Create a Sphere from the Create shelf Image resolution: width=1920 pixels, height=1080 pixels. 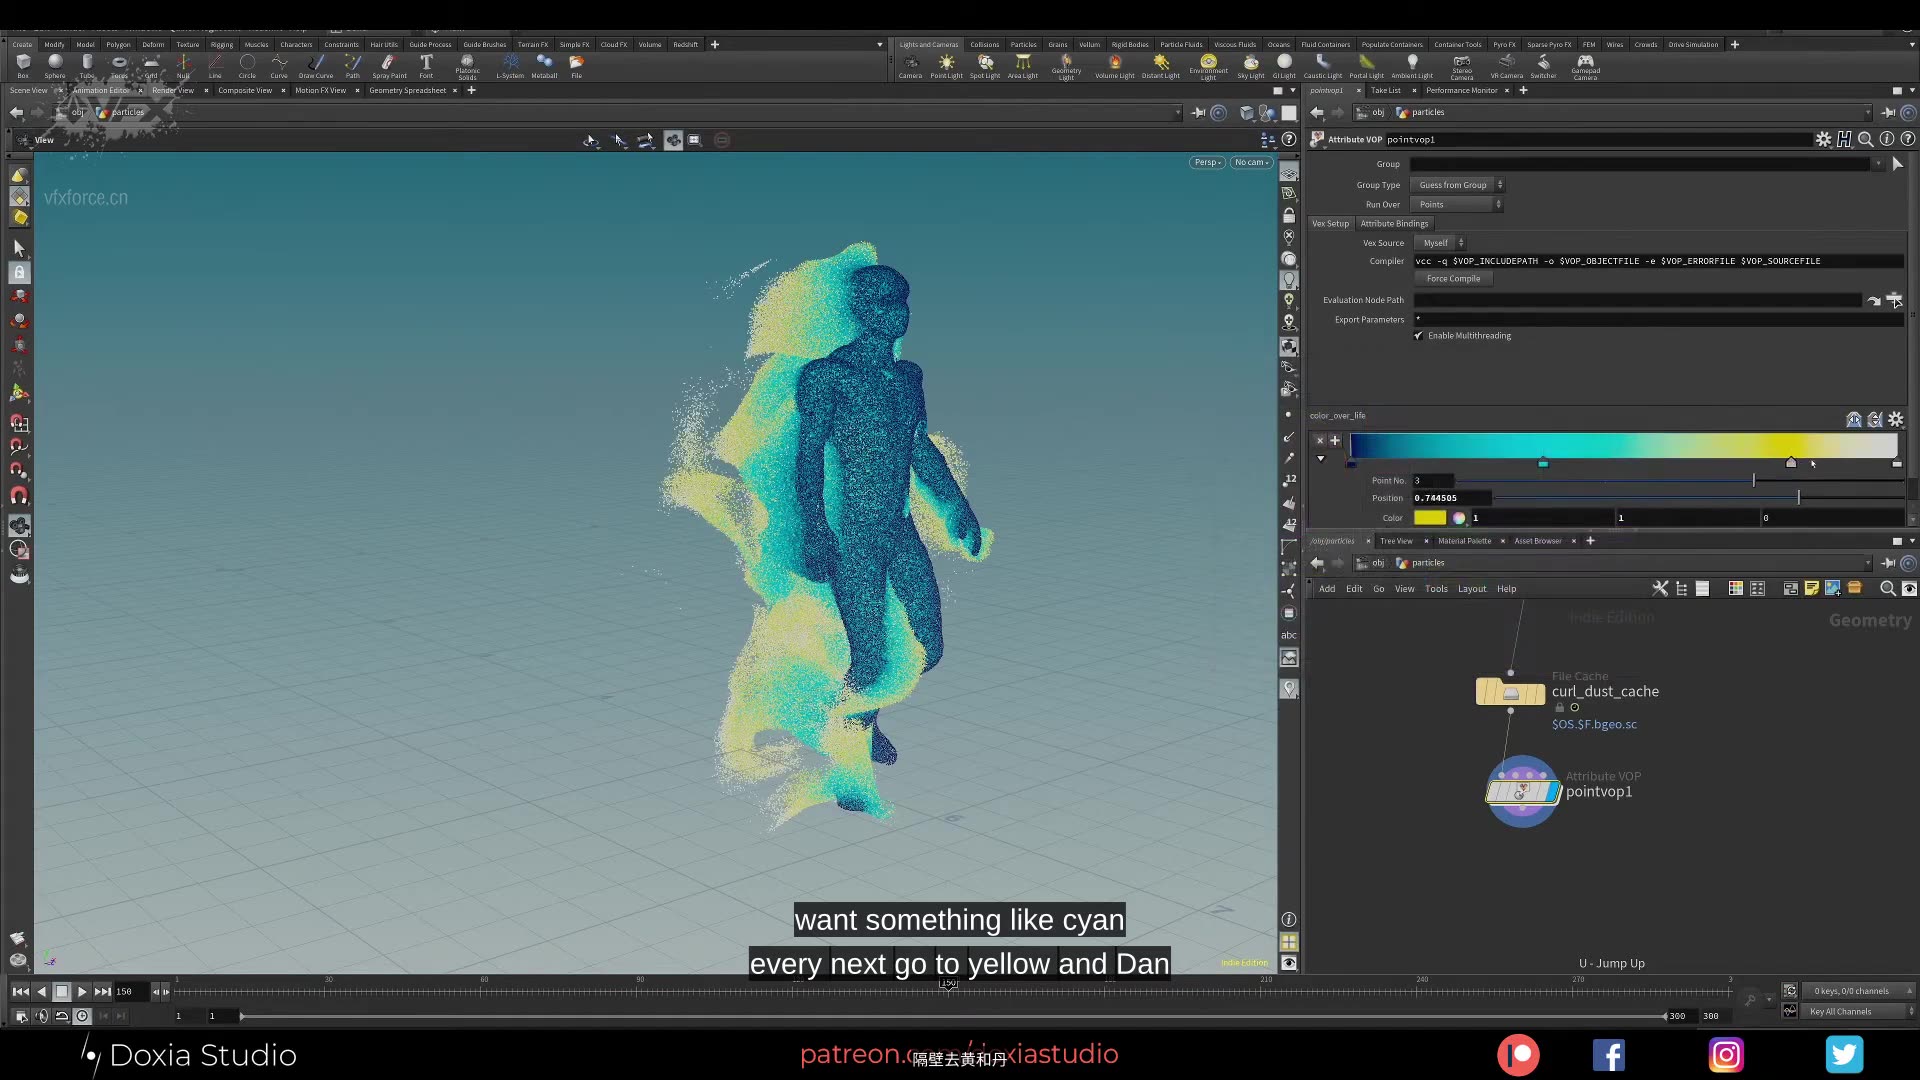click(55, 63)
